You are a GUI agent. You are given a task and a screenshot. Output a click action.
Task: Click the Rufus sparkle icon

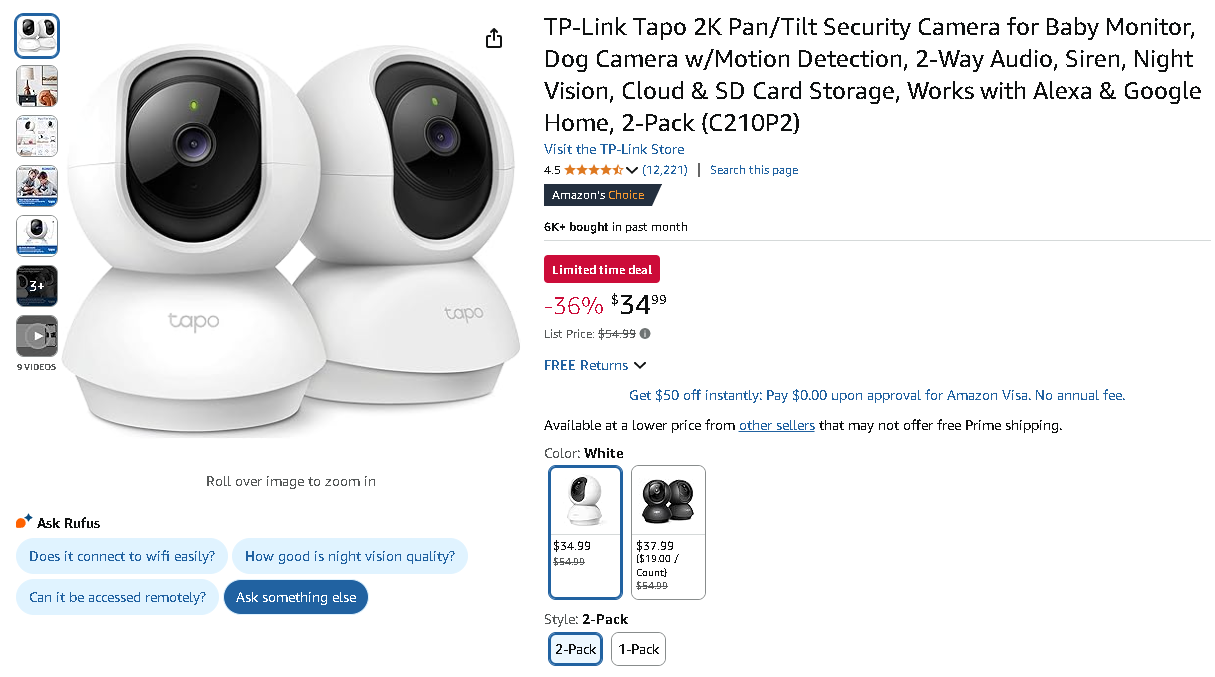[24, 522]
